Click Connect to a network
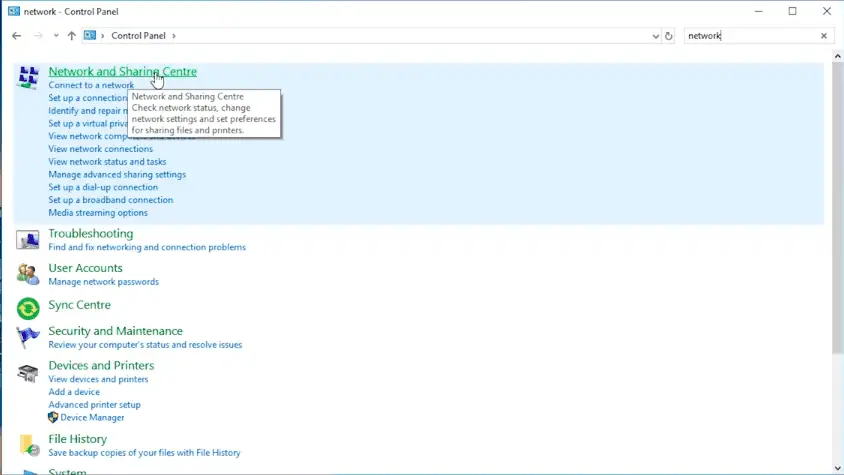 91,85
